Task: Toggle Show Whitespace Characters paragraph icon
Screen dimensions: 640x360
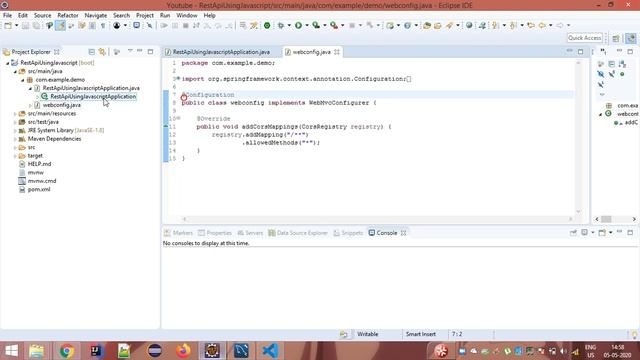Action: [x=103, y=25]
